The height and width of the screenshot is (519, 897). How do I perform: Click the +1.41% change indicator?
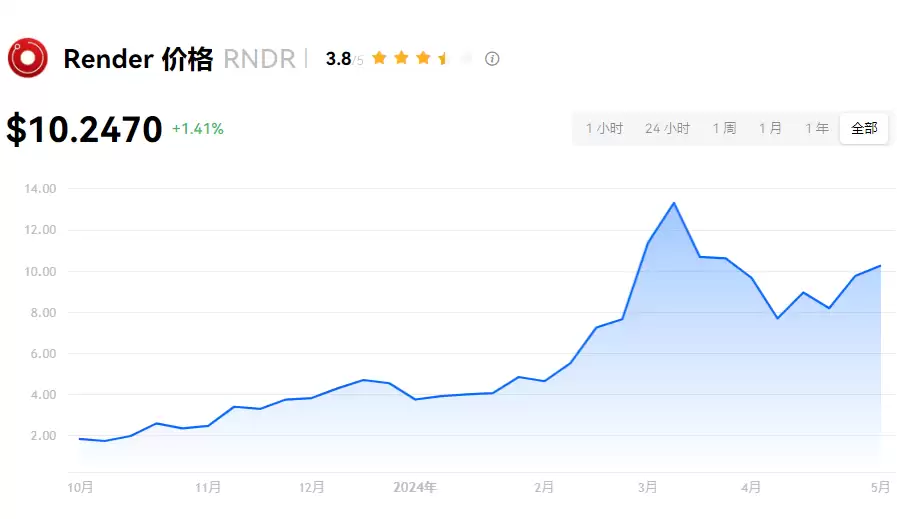coord(198,129)
